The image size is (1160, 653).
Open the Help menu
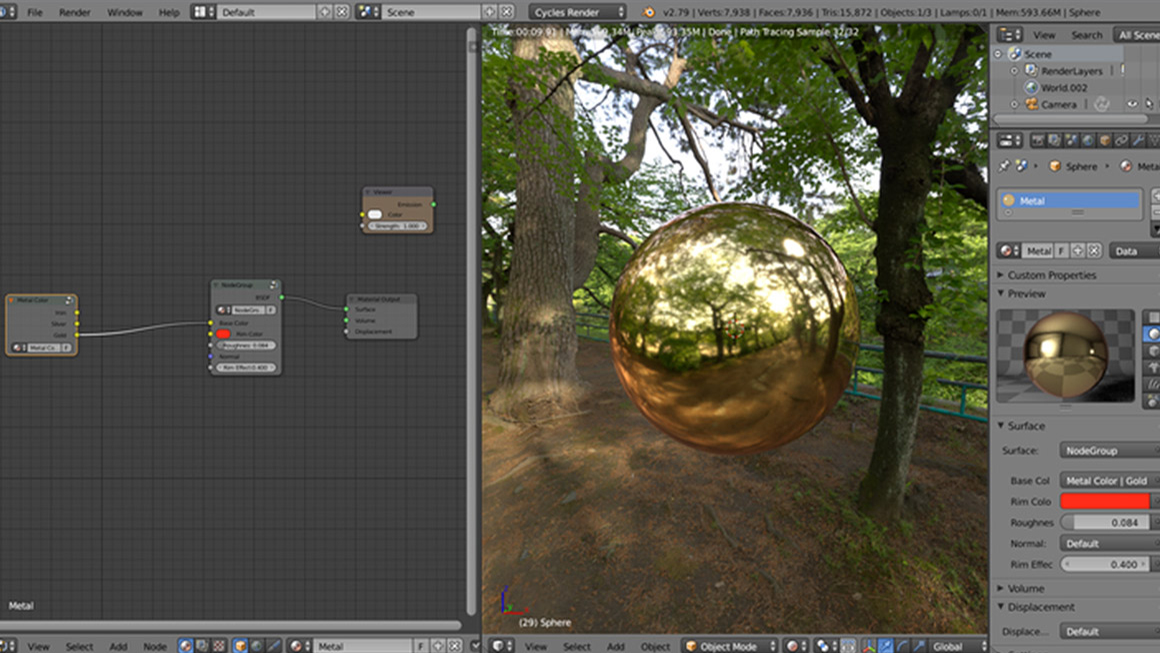169,12
